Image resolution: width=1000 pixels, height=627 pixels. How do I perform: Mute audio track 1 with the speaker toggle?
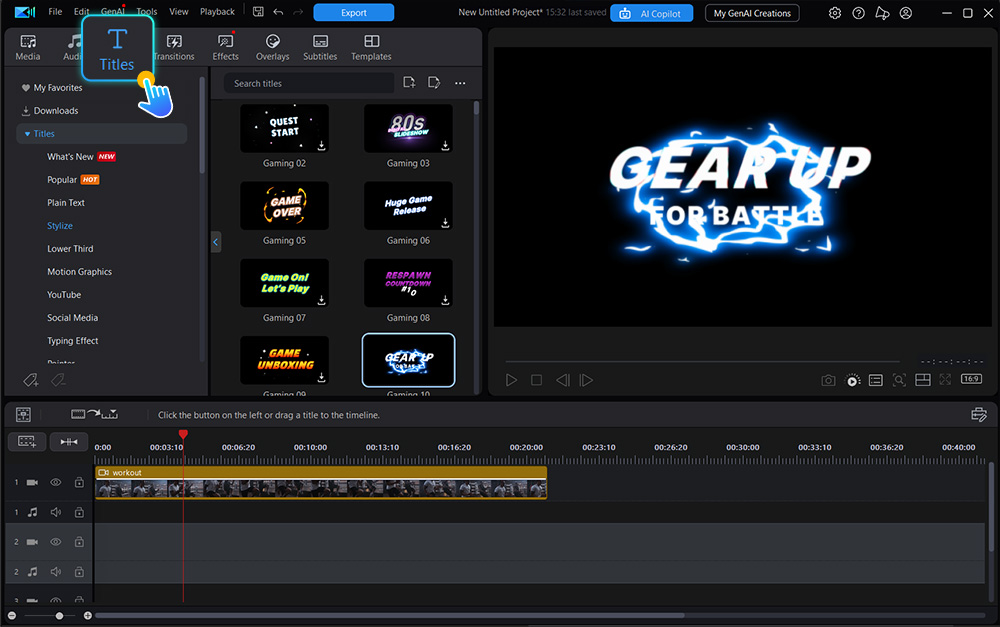[55, 511]
